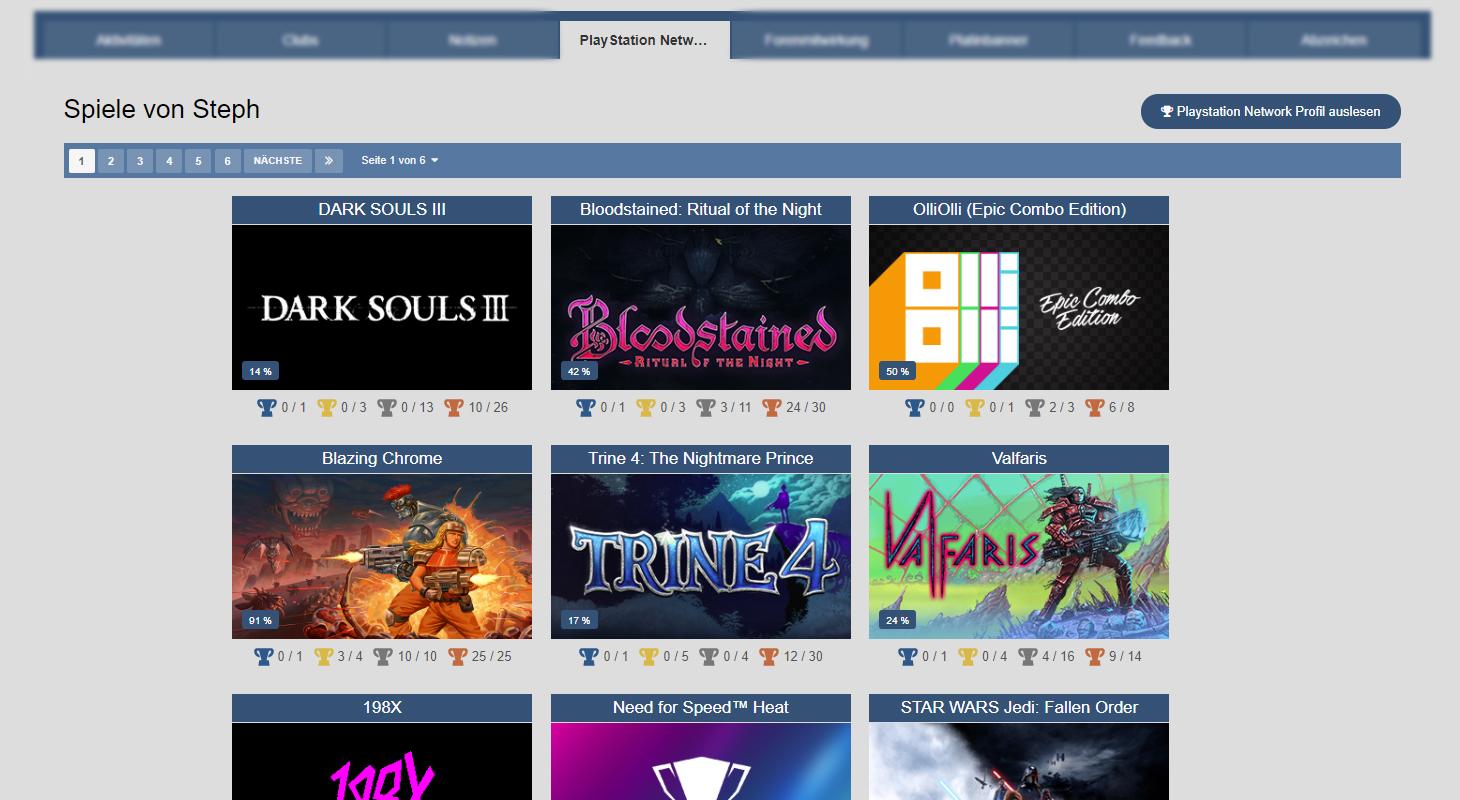Click the '24 / 30' bronze count under Bloodstained
The height and width of the screenshot is (800, 1460).
click(805, 407)
